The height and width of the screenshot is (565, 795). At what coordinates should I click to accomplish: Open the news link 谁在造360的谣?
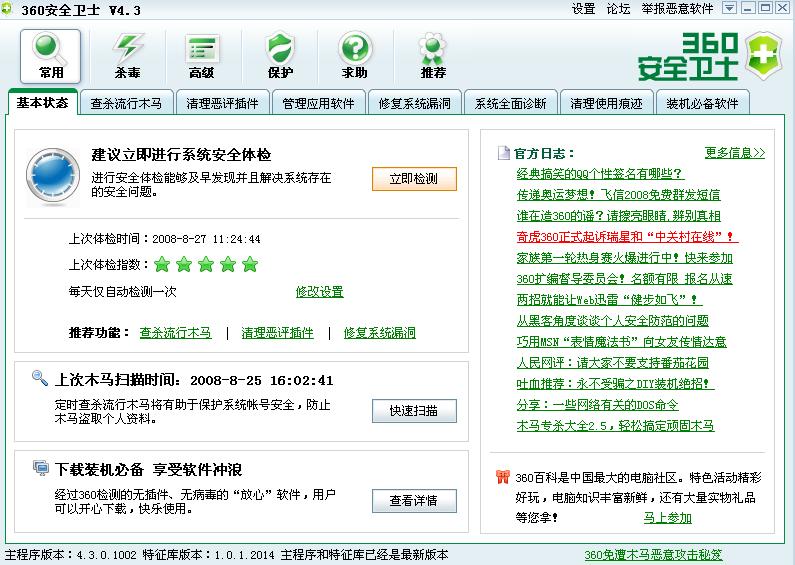click(x=619, y=216)
